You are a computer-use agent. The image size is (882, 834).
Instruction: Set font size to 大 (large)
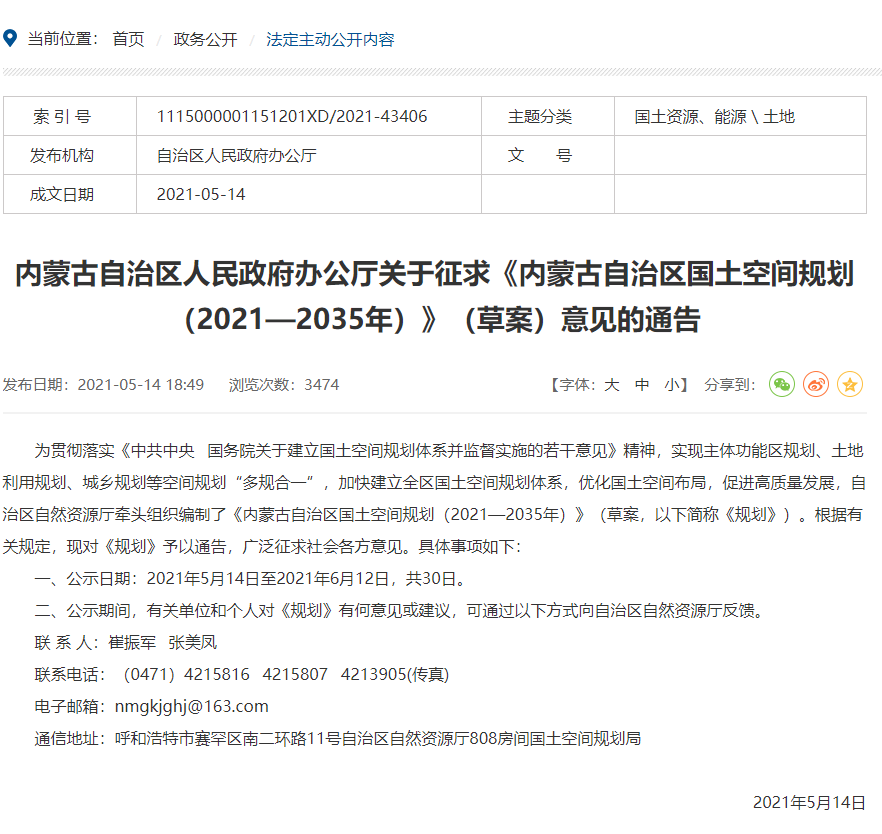point(611,385)
